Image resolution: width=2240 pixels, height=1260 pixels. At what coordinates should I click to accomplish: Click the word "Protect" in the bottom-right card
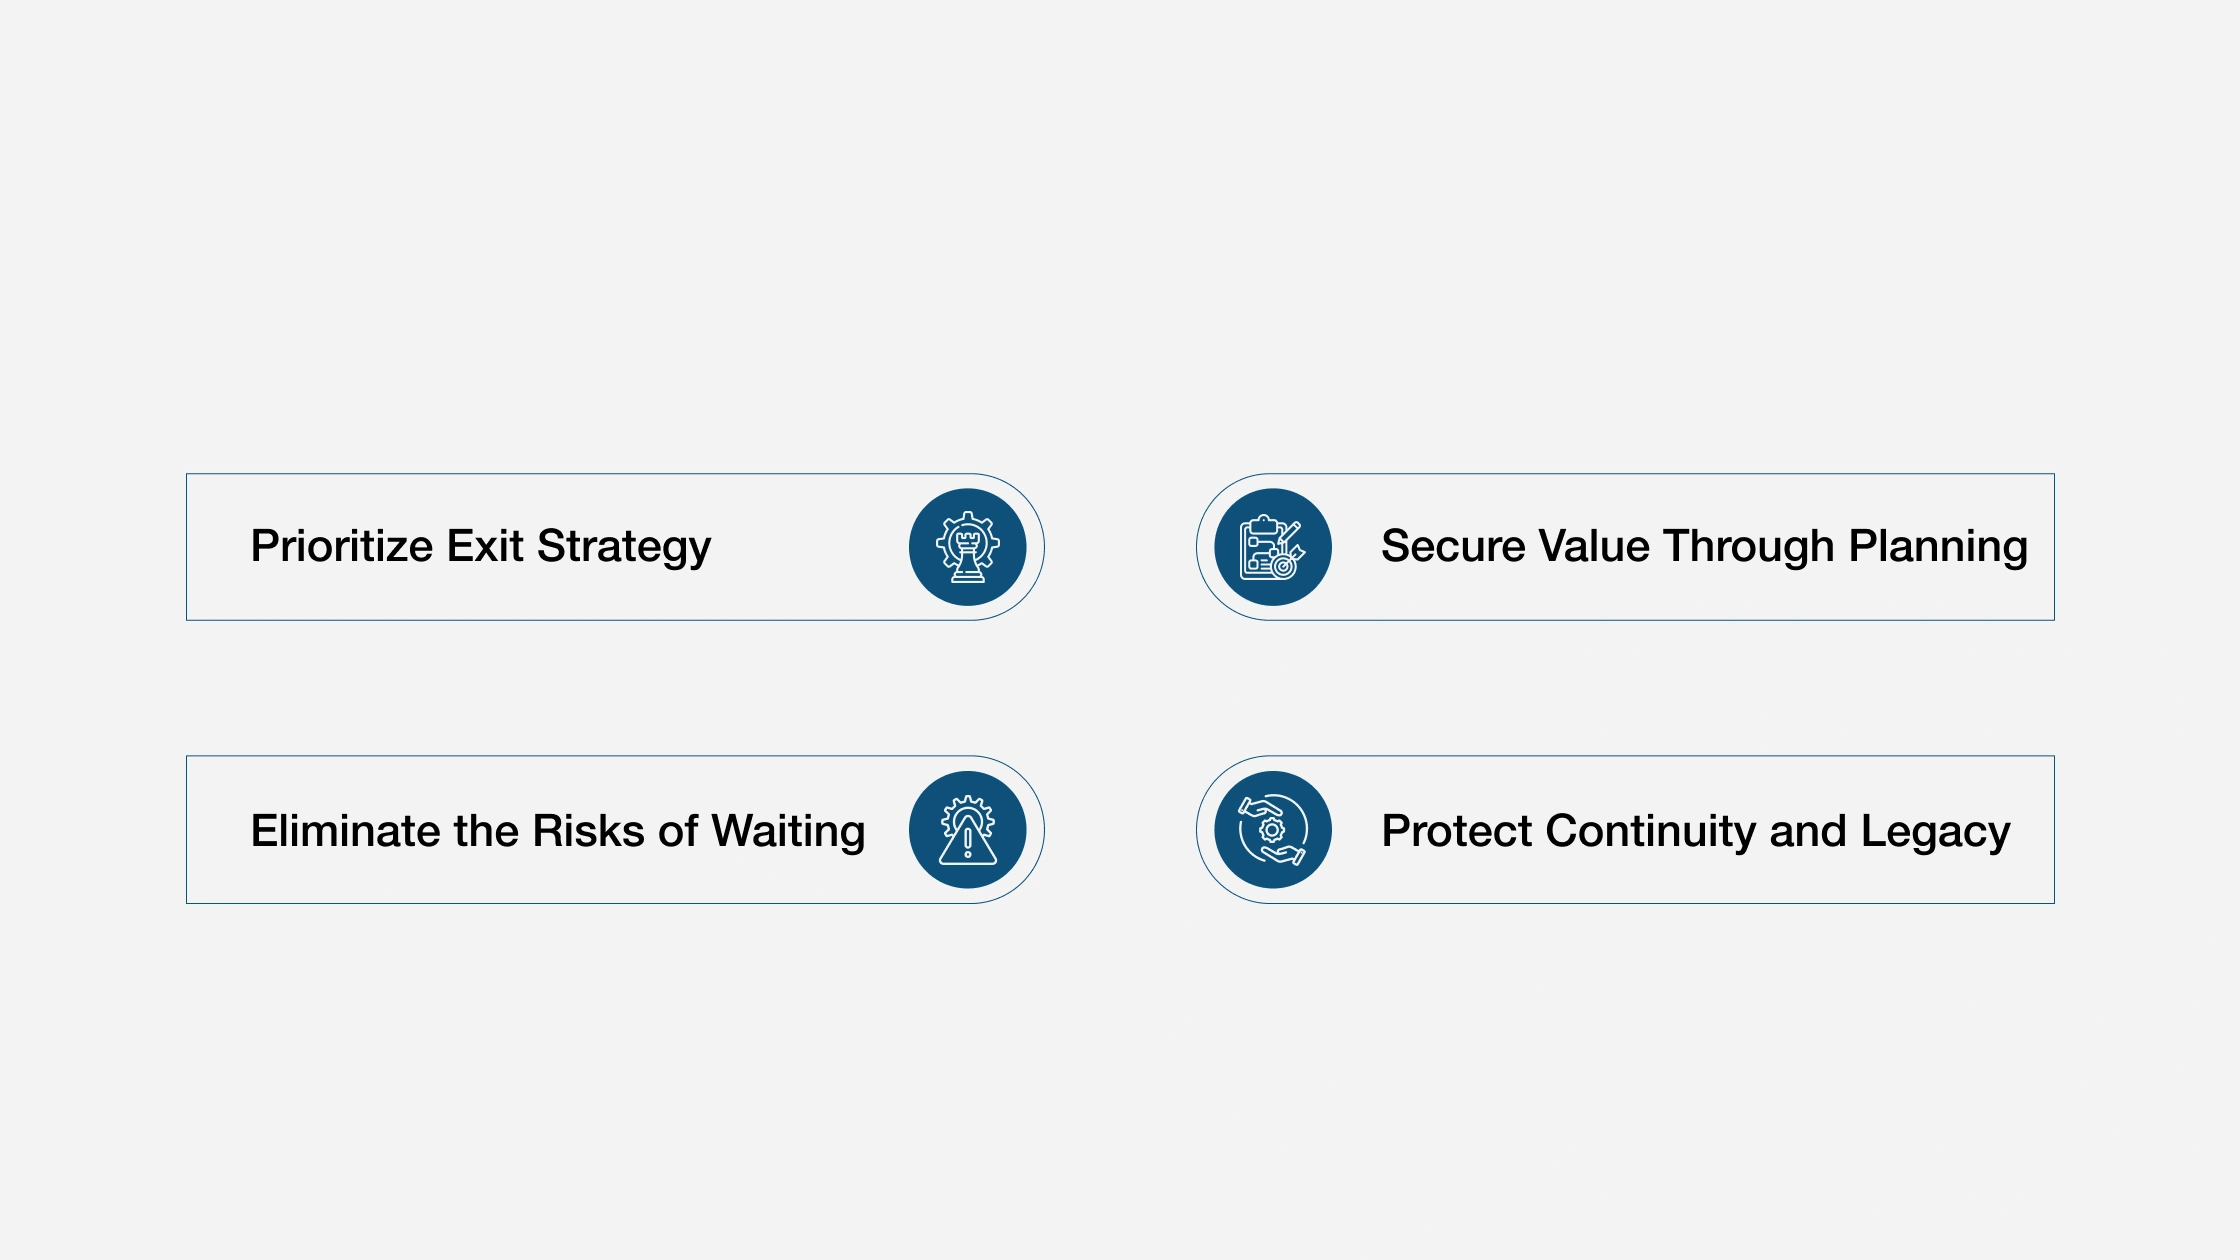click(1457, 831)
